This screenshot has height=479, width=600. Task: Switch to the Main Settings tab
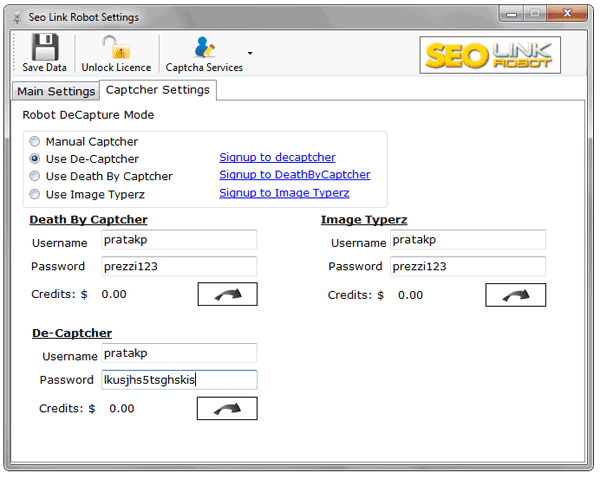pos(56,91)
